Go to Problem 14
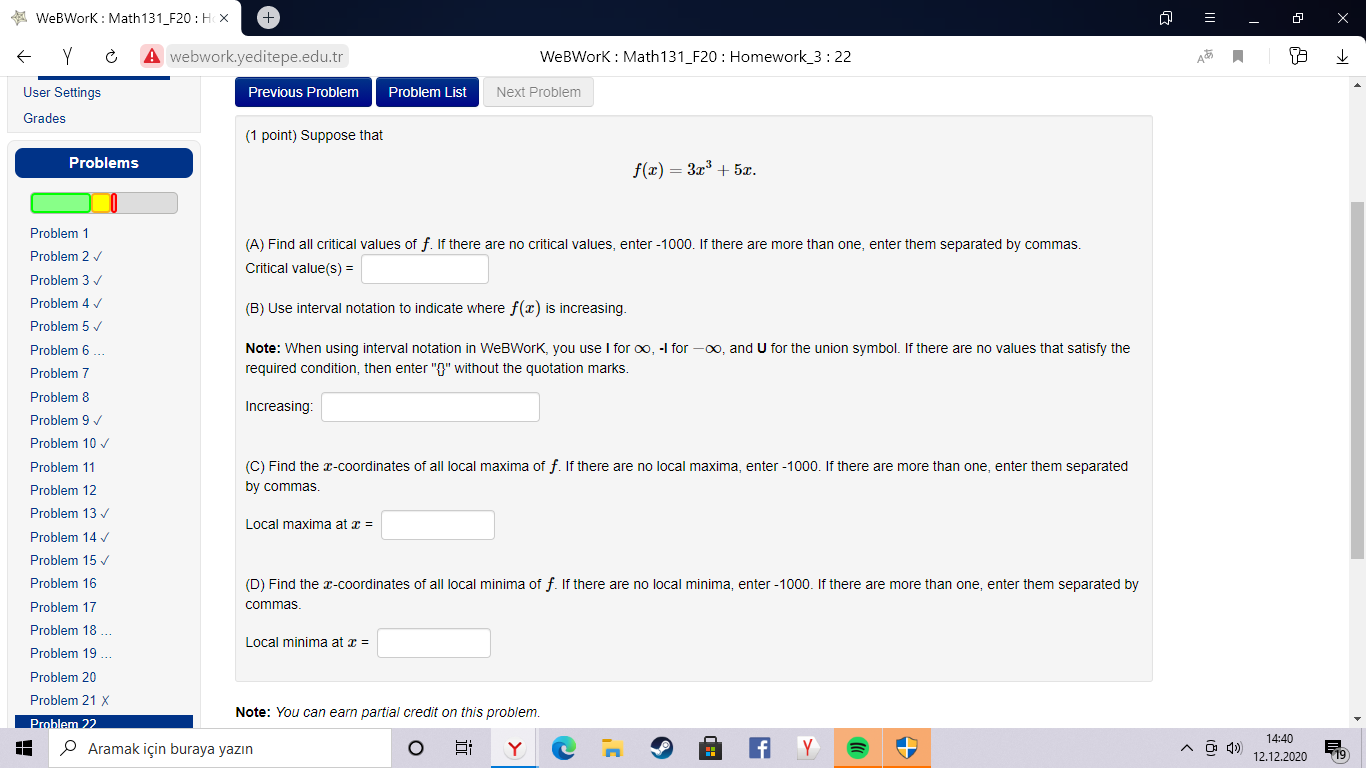The image size is (1366, 768). click(70, 537)
